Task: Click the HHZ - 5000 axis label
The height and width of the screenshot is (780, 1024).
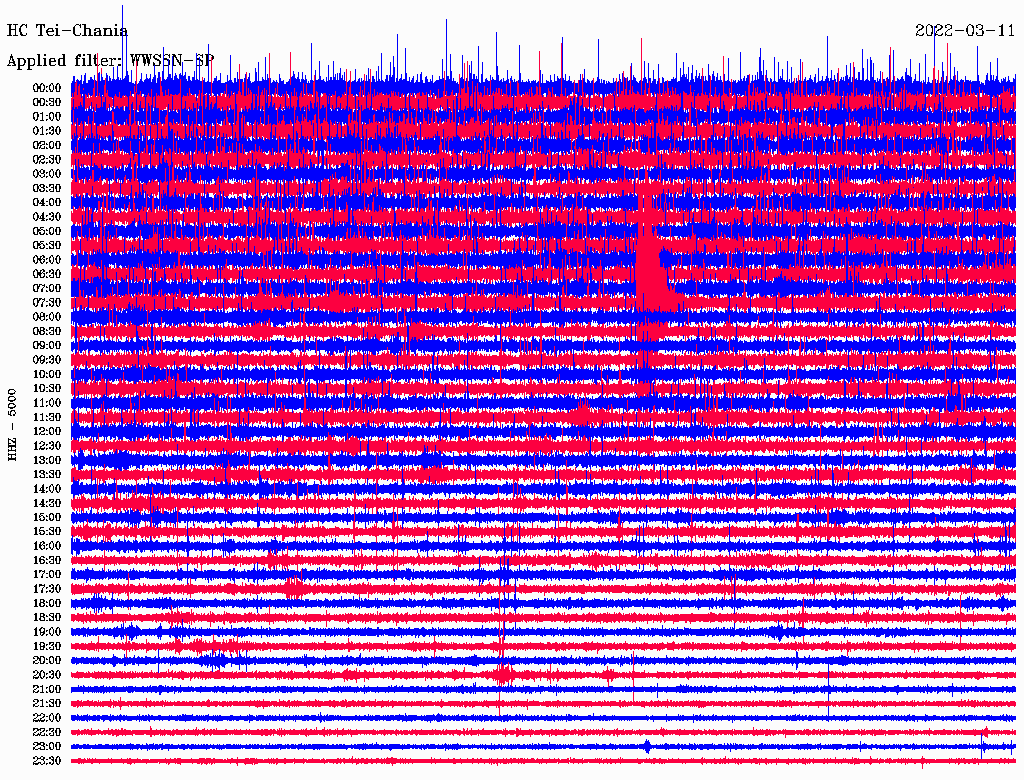Action: [x=12, y=425]
